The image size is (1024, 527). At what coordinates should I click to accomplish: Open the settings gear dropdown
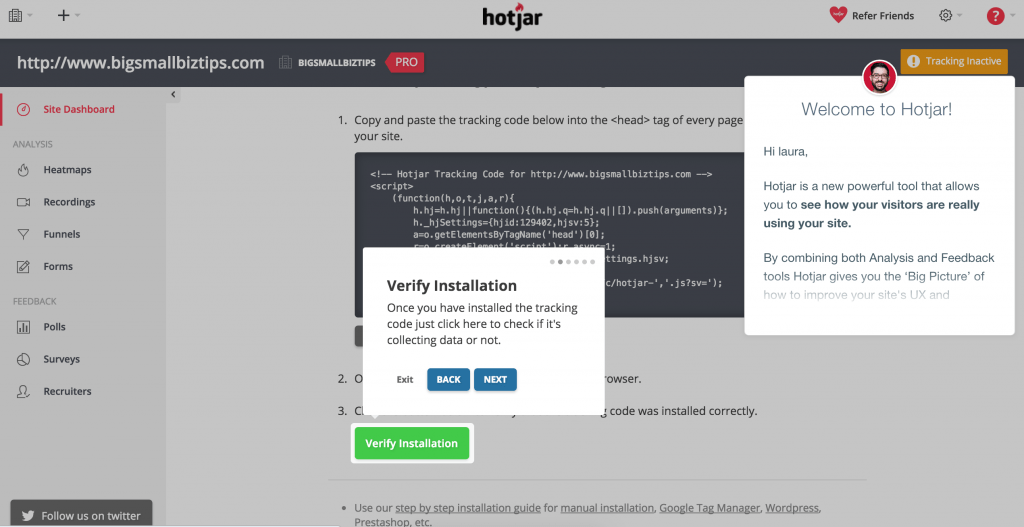tap(951, 15)
